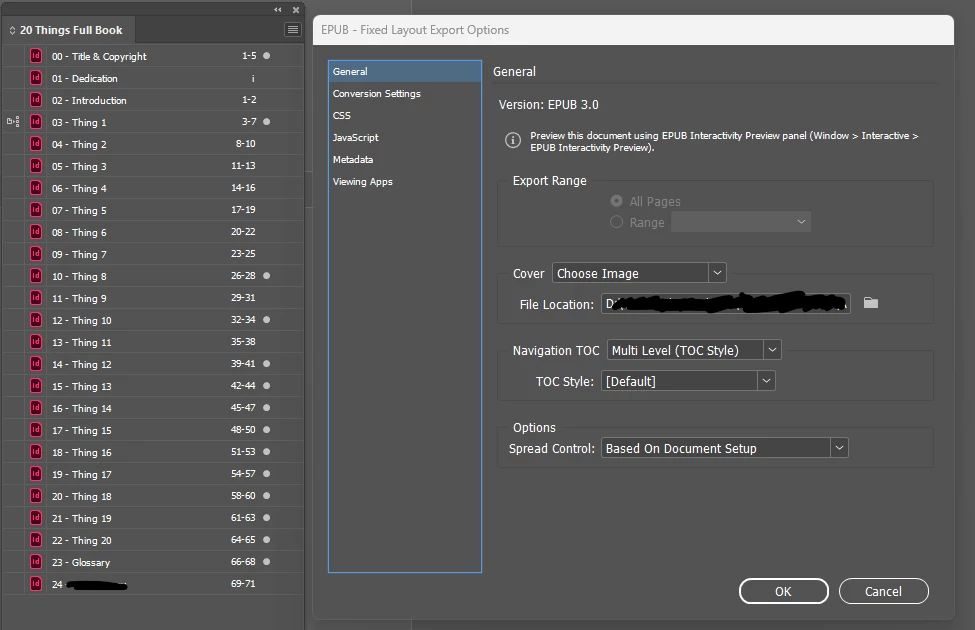Click InDesign icon of 00 - Title & Copyright

point(36,55)
